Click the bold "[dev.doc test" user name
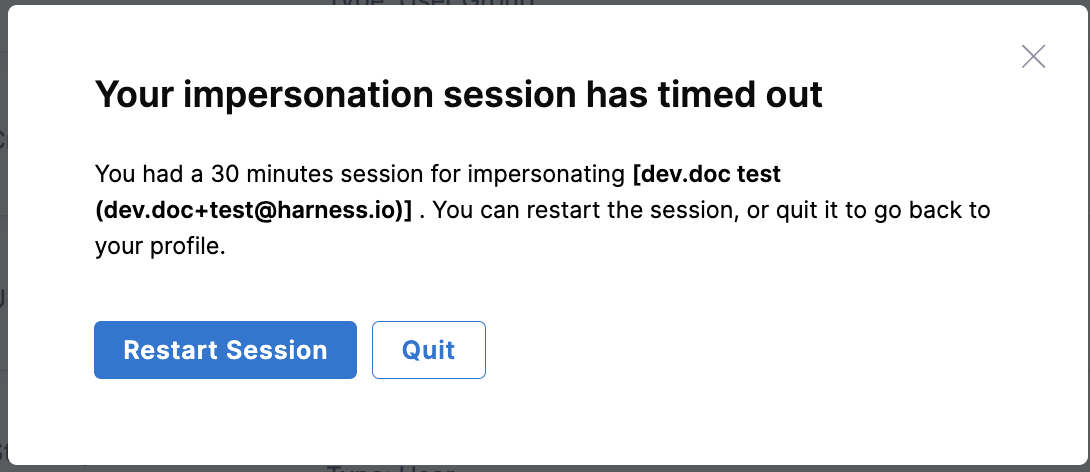The height and width of the screenshot is (472, 1090). tap(707, 174)
